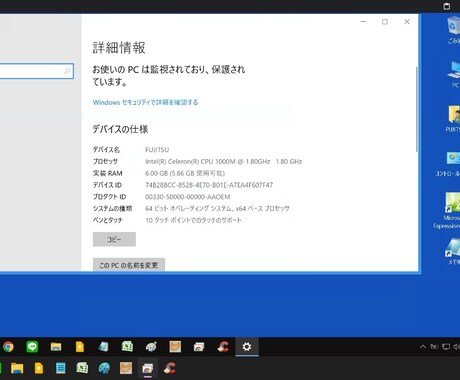The image size is (460, 380).
Task: Open the photo stack icon in upper taskbar
Action: click(x=199, y=347)
